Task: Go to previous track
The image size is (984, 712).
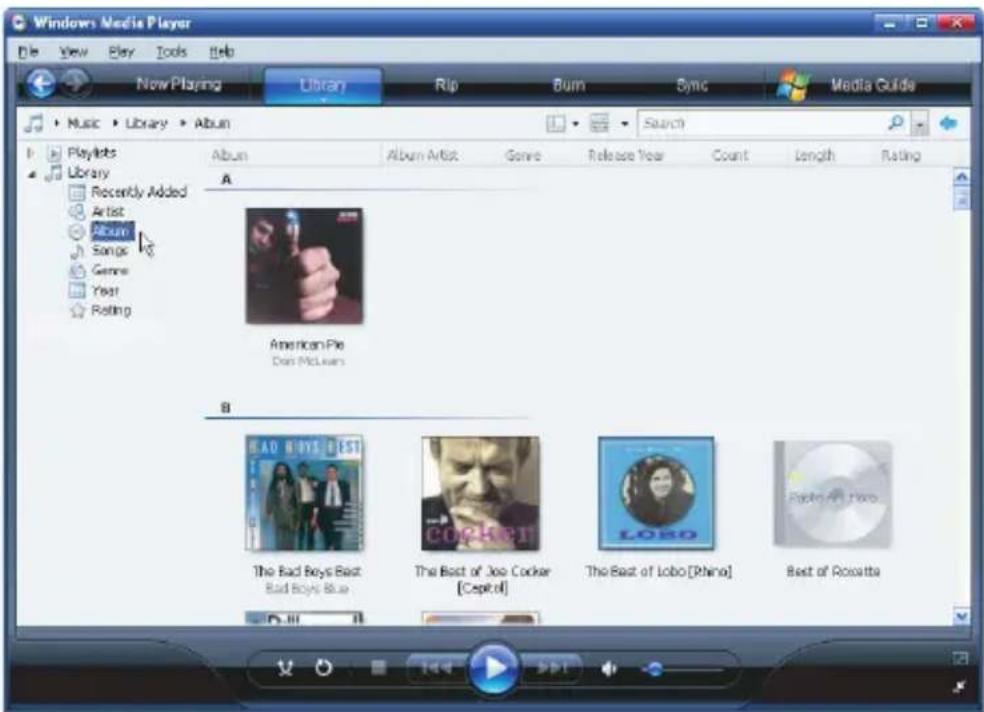Action: pyautogui.click(x=436, y=668)
